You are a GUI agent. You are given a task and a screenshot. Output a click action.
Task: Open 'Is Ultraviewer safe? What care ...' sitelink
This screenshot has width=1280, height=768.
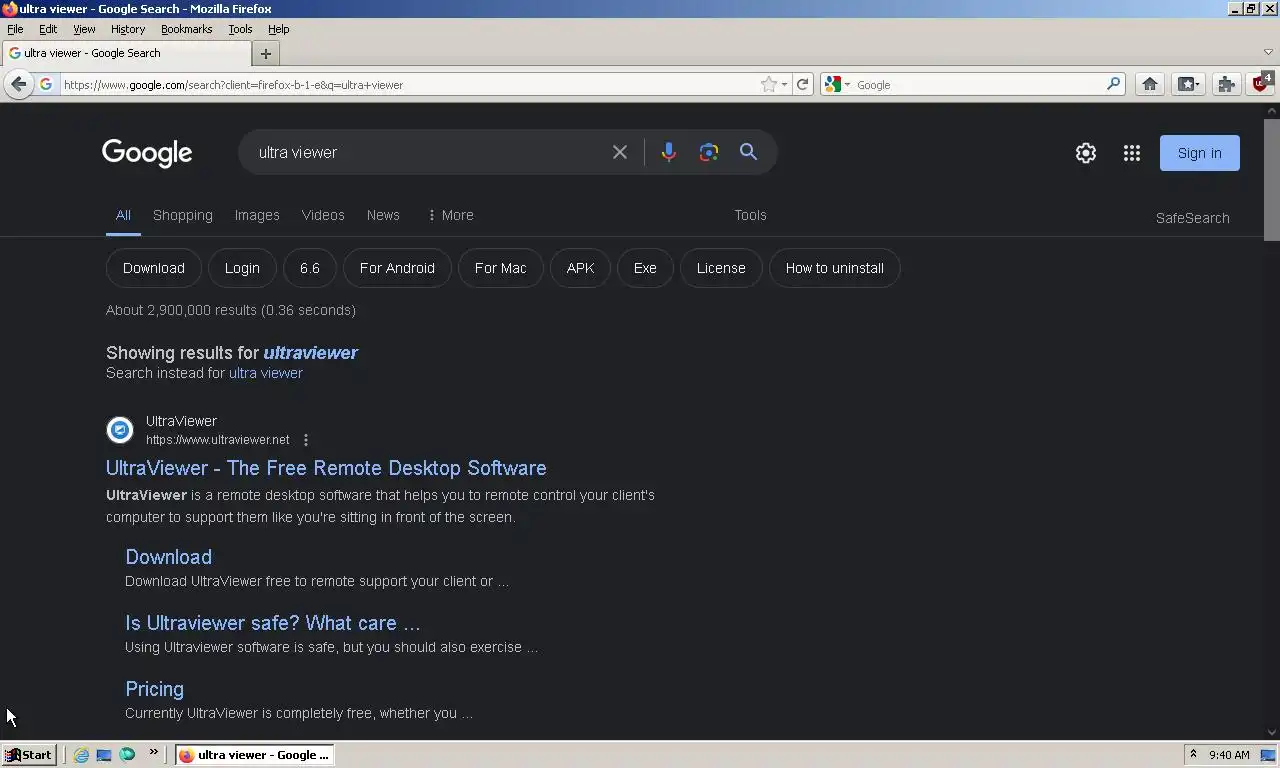(273, 623)
